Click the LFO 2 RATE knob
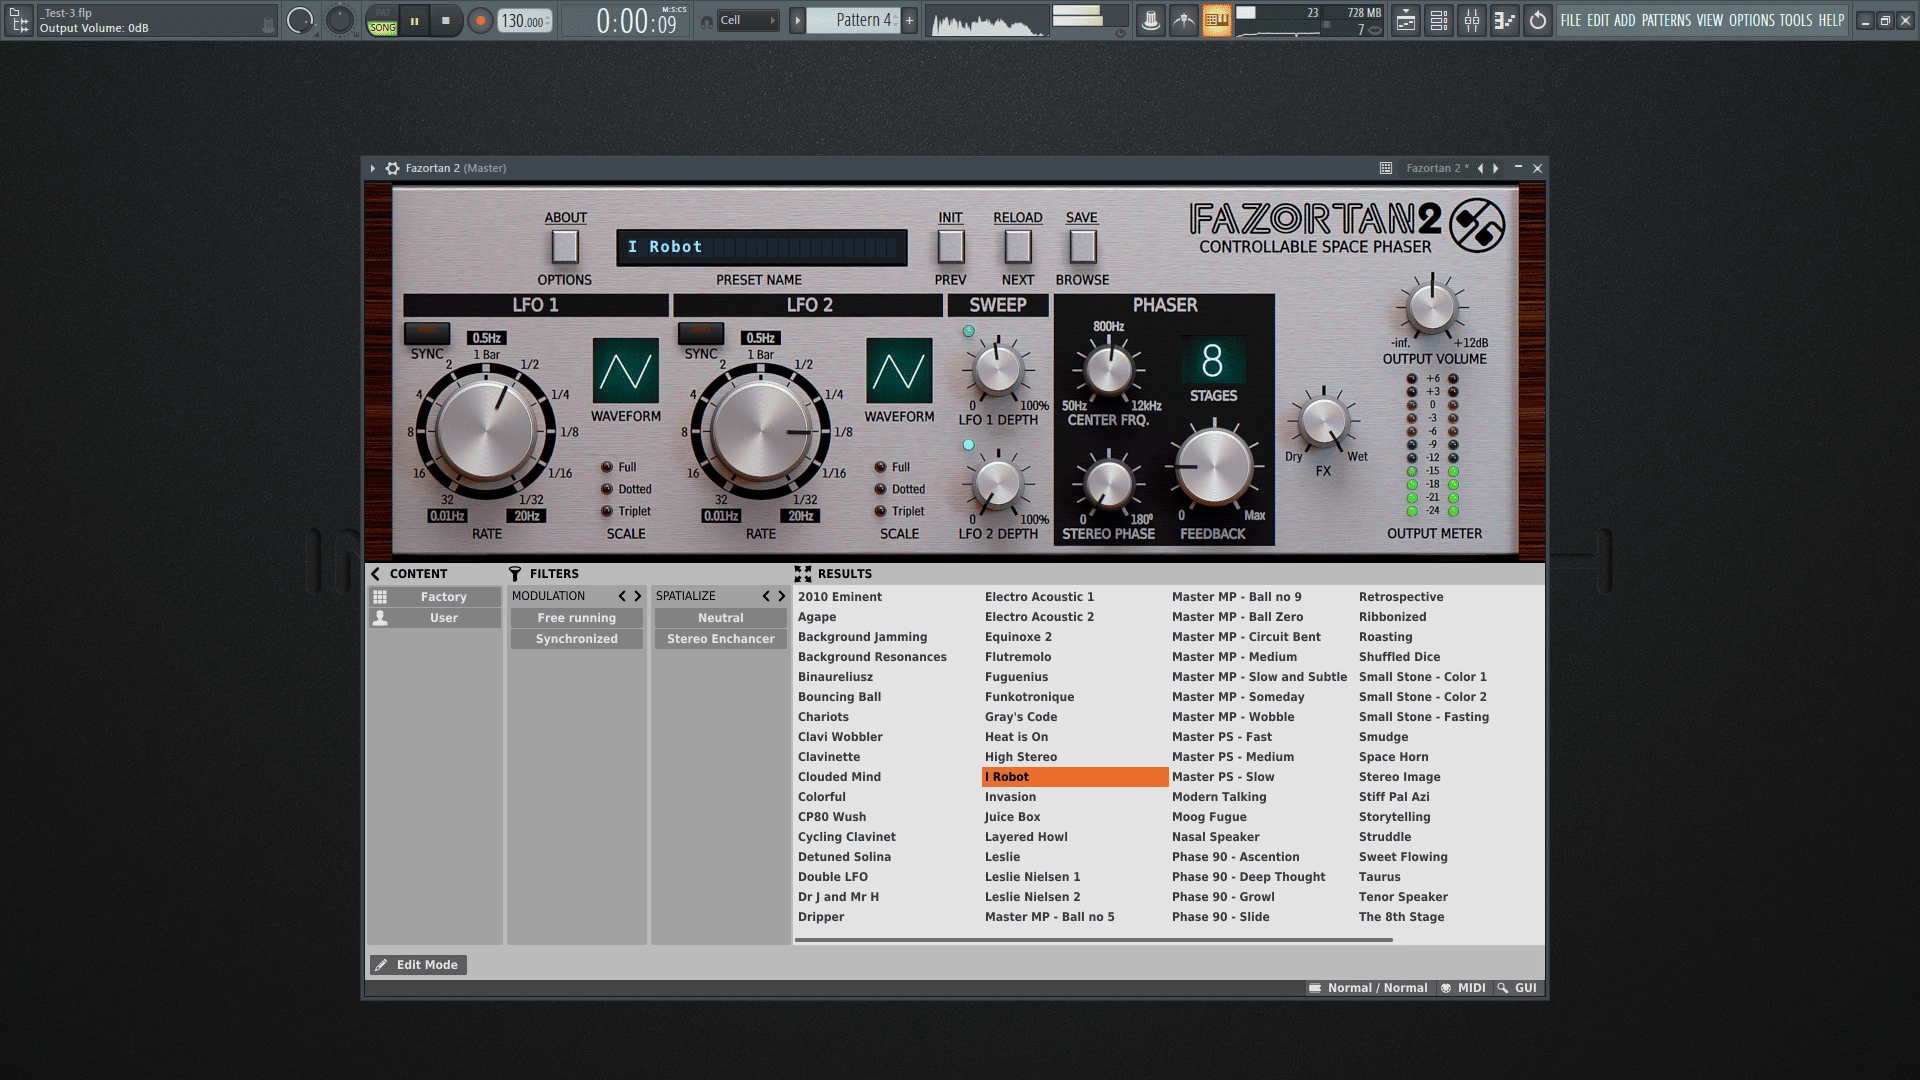Viewport: 1920px width, 1080px height. tap(760, 432)
